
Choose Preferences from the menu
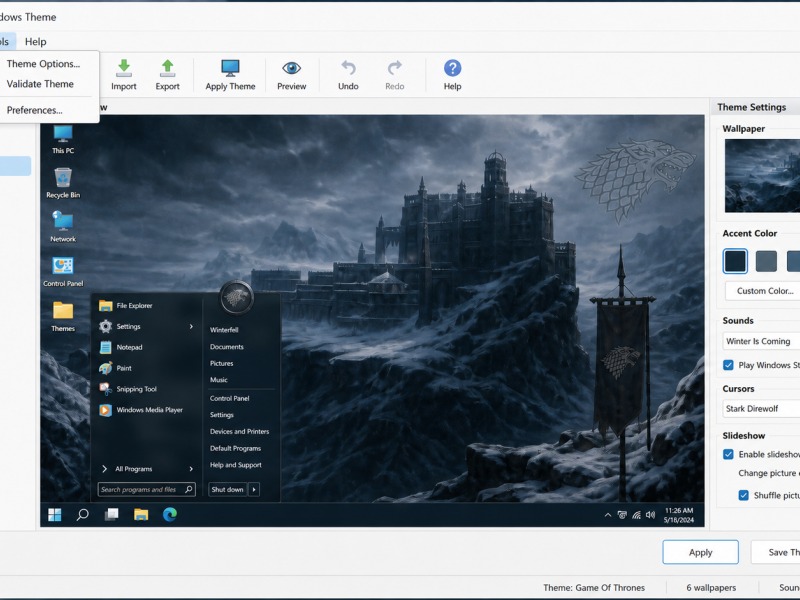(x=35, y=110)
